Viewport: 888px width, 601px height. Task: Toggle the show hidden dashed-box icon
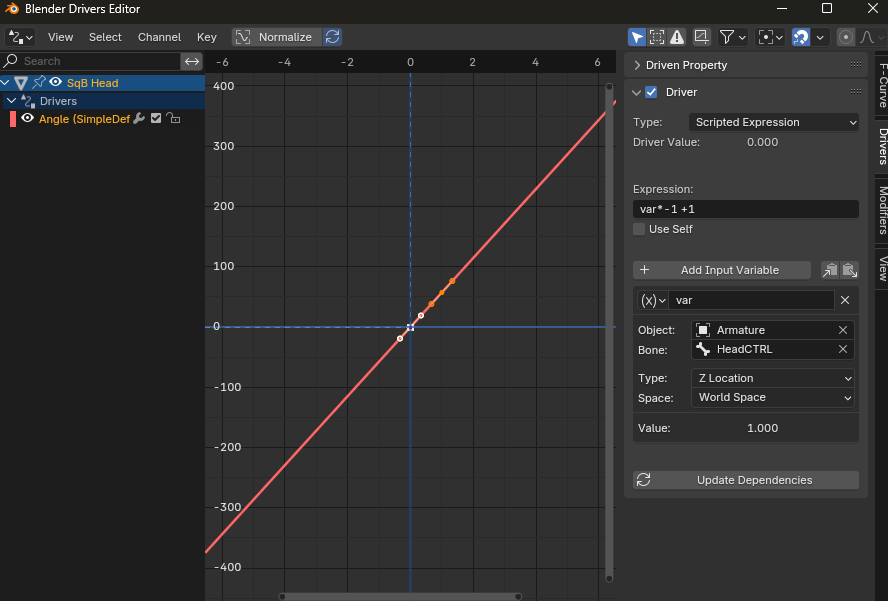click(657, 37)
